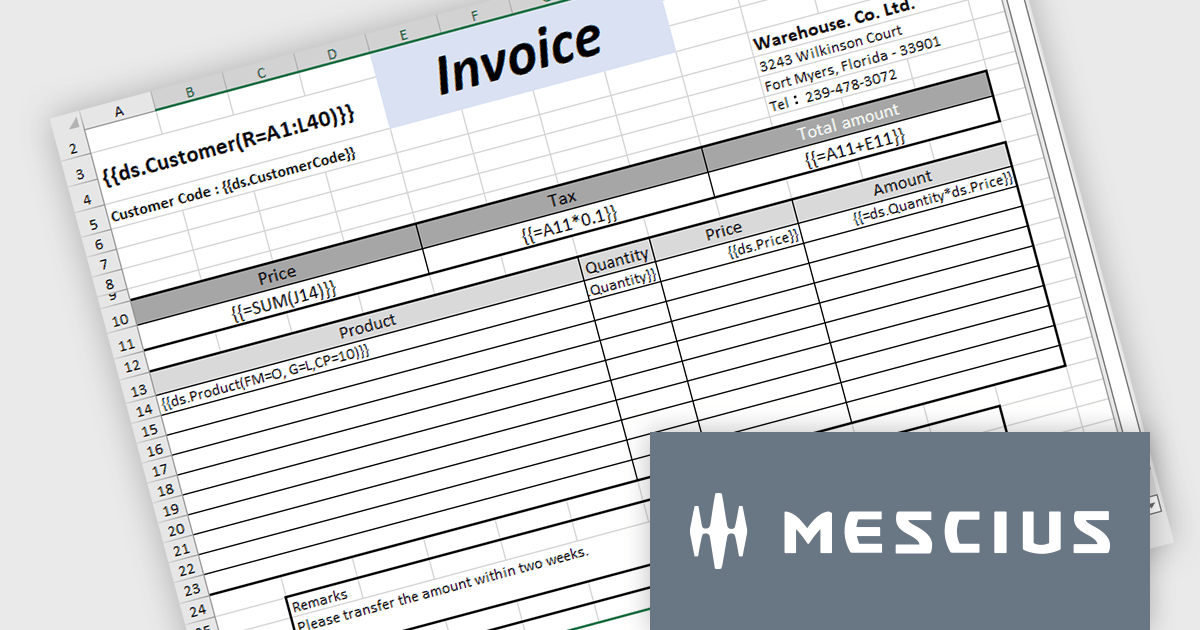This screenshot has width=1200, height=630.
Task: Select row 16 header
Action: (155, 450)
